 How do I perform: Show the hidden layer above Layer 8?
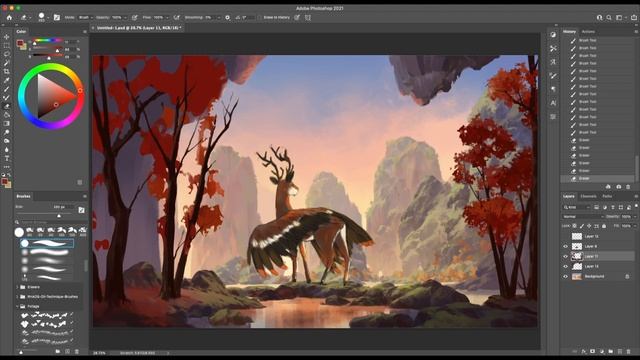pyautogui.click(x=566, y=236)
